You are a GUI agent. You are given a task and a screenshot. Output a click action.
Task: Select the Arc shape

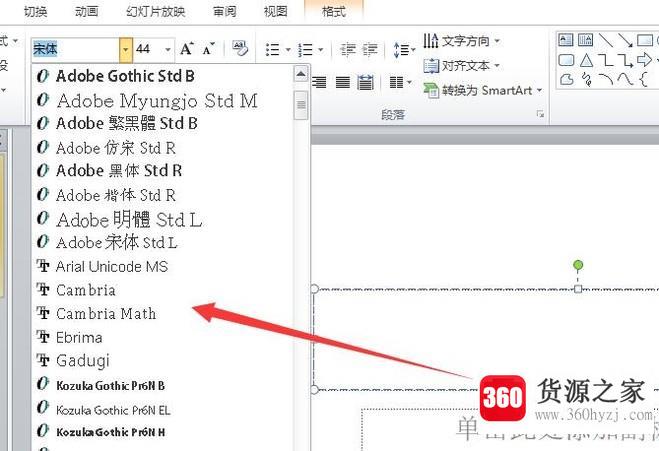pyautogui.click(x=605, y=79)
